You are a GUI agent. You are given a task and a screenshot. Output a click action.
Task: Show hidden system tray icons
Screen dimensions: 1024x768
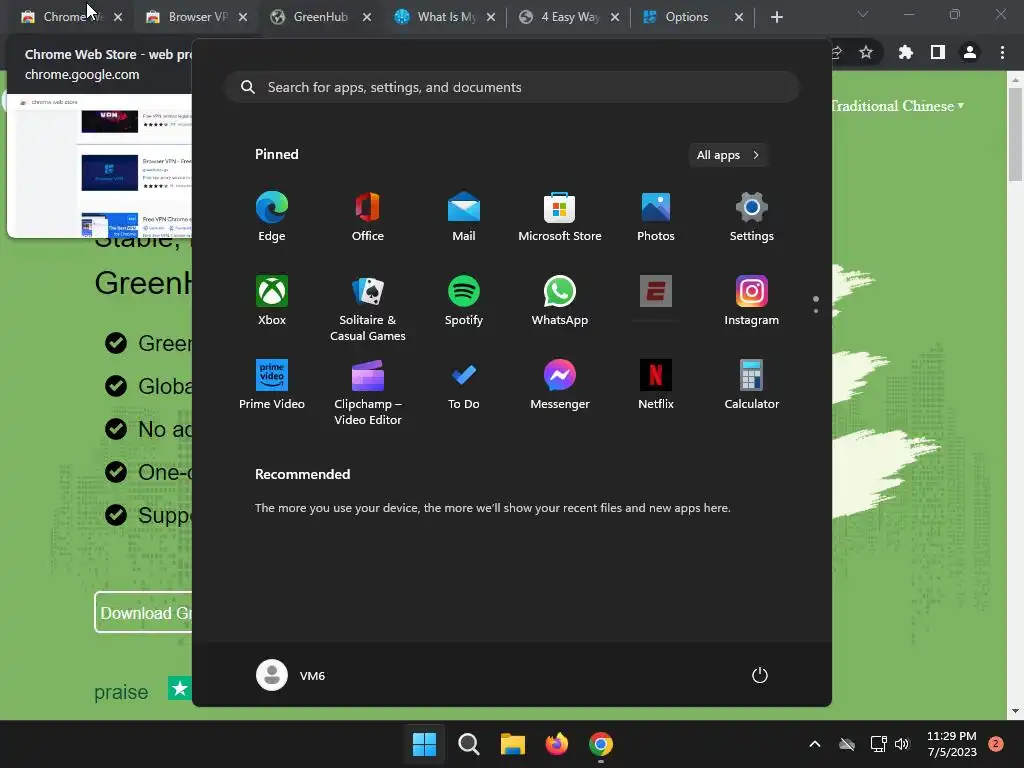(x=815, y=744)
